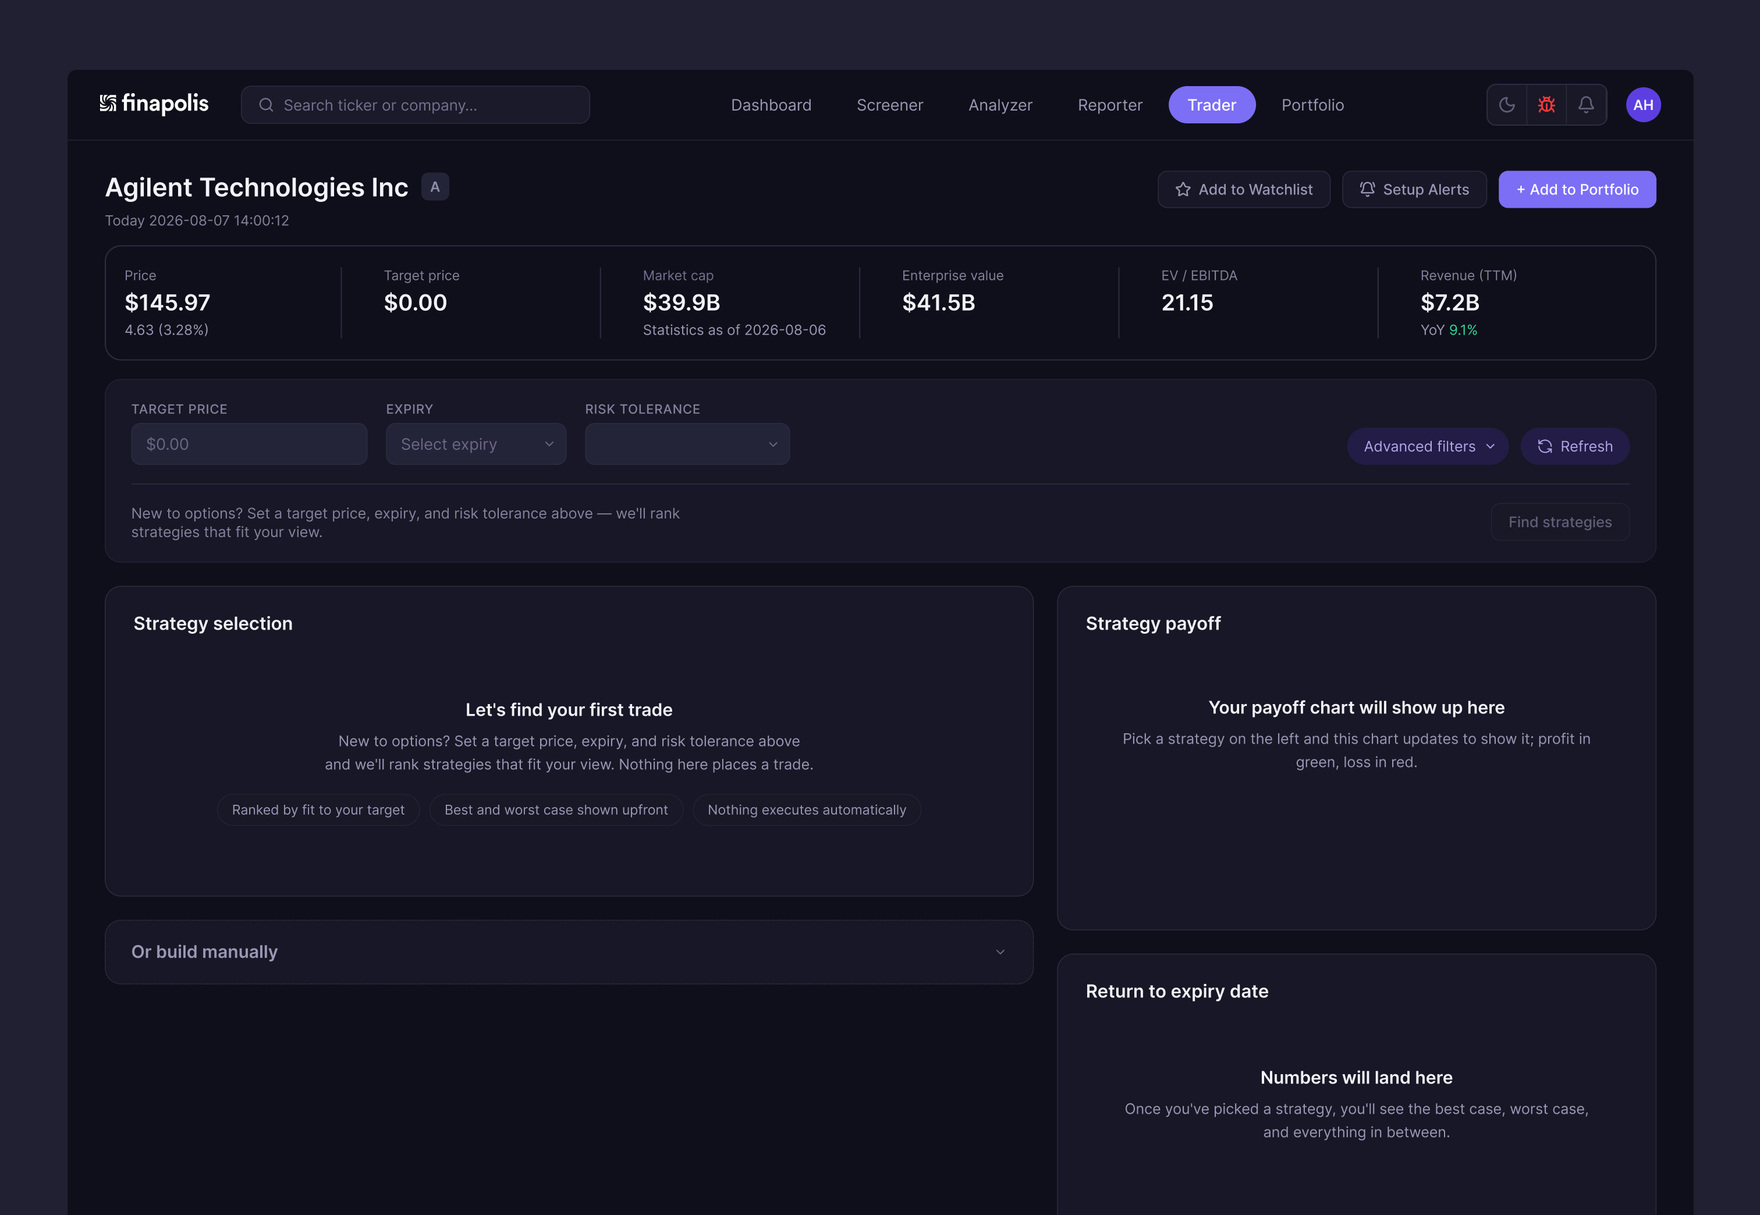Image resolution: width=1760 pixels, height=1215 pixels.
Task: Click the 4.63 (3.28%) price change
Action: [167, 330]
